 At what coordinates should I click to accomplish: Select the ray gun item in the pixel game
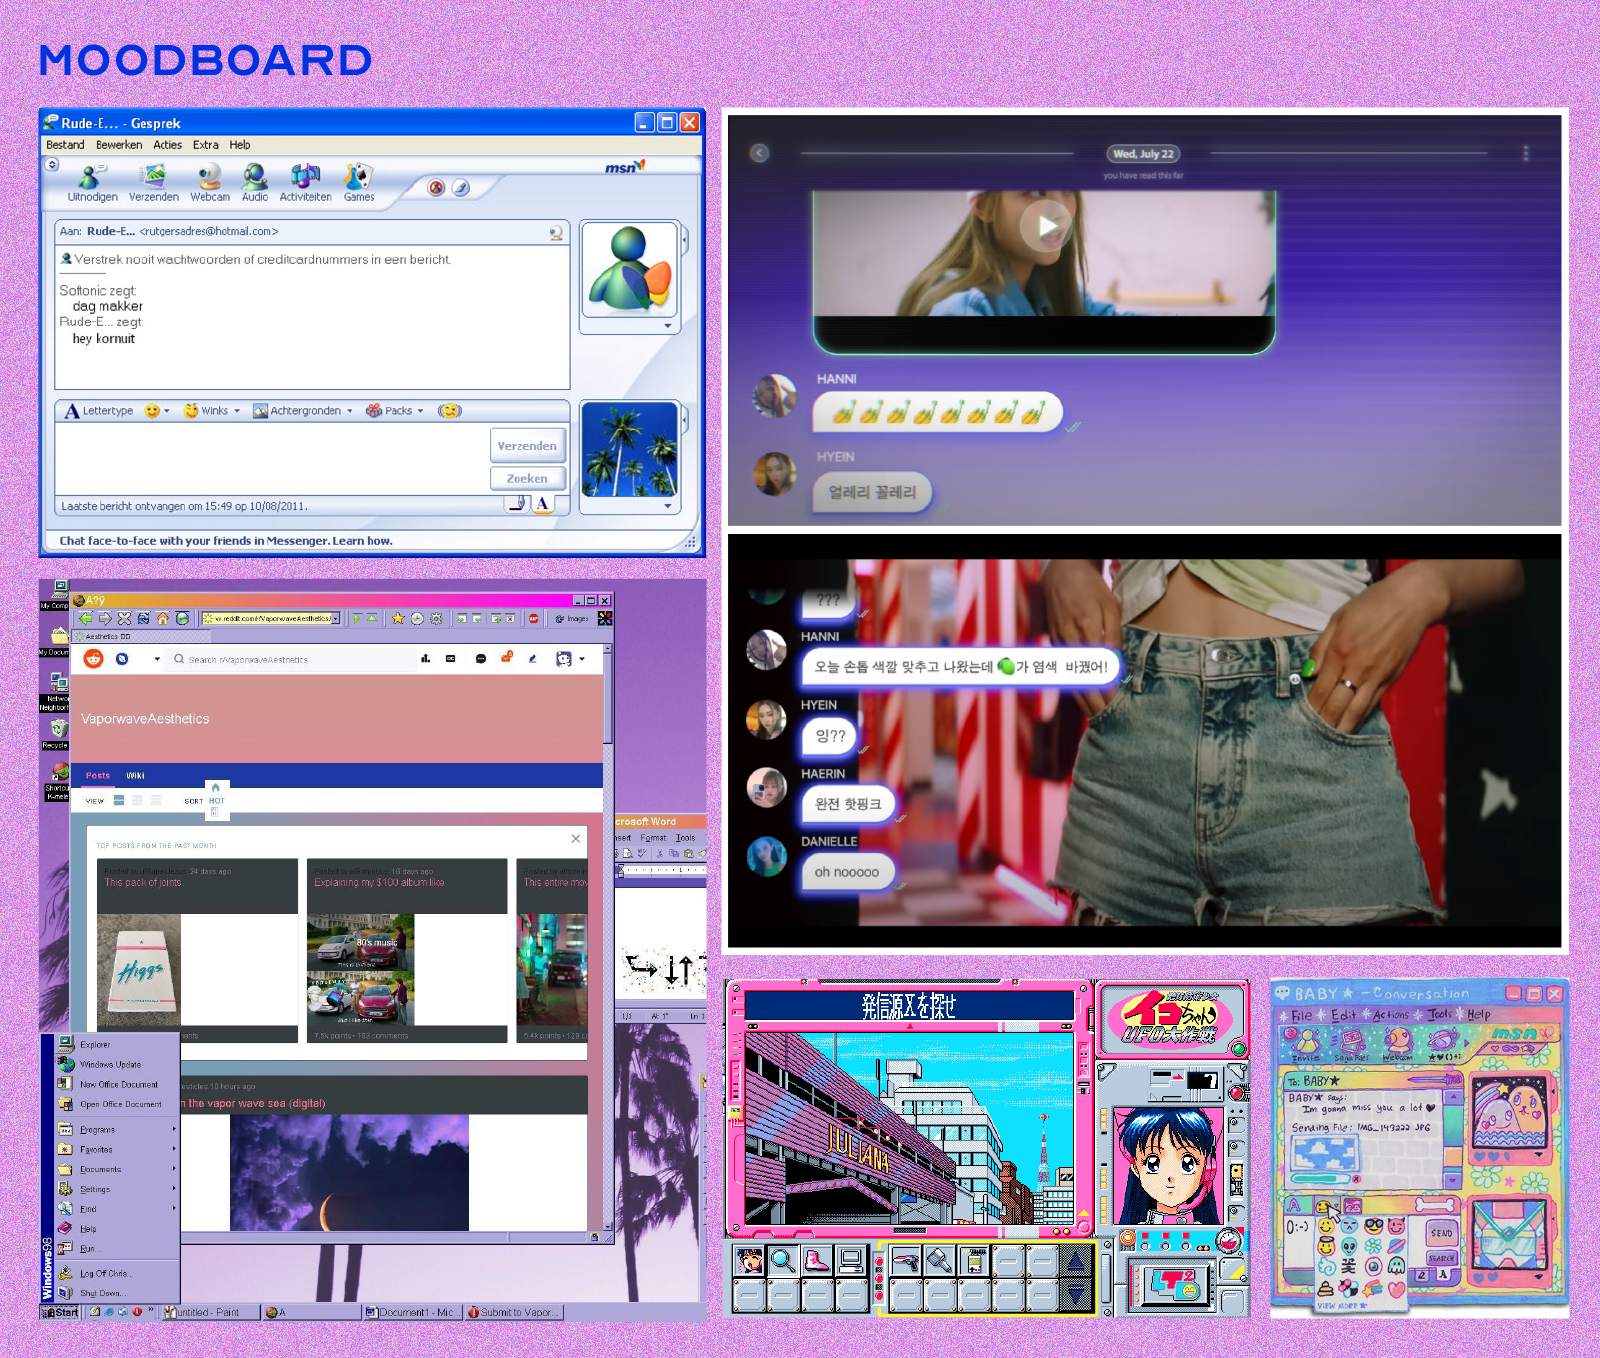906,1260
